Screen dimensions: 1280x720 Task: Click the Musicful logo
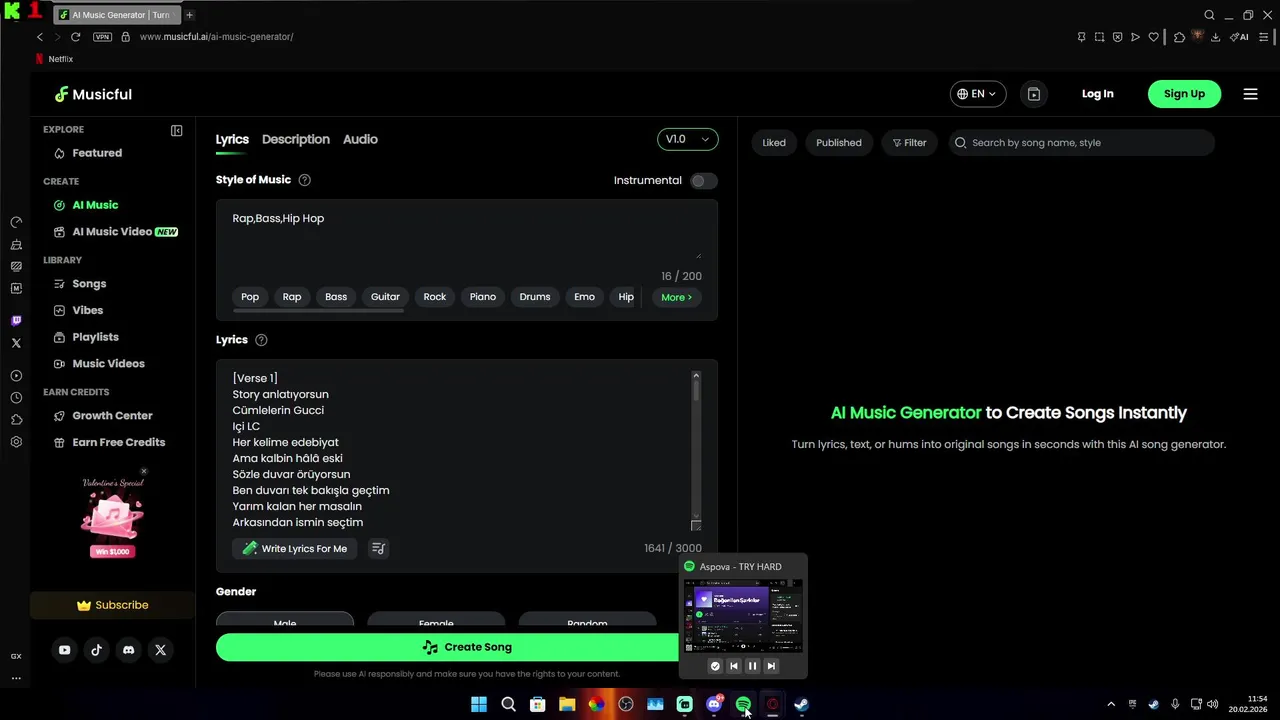point(93,94)
